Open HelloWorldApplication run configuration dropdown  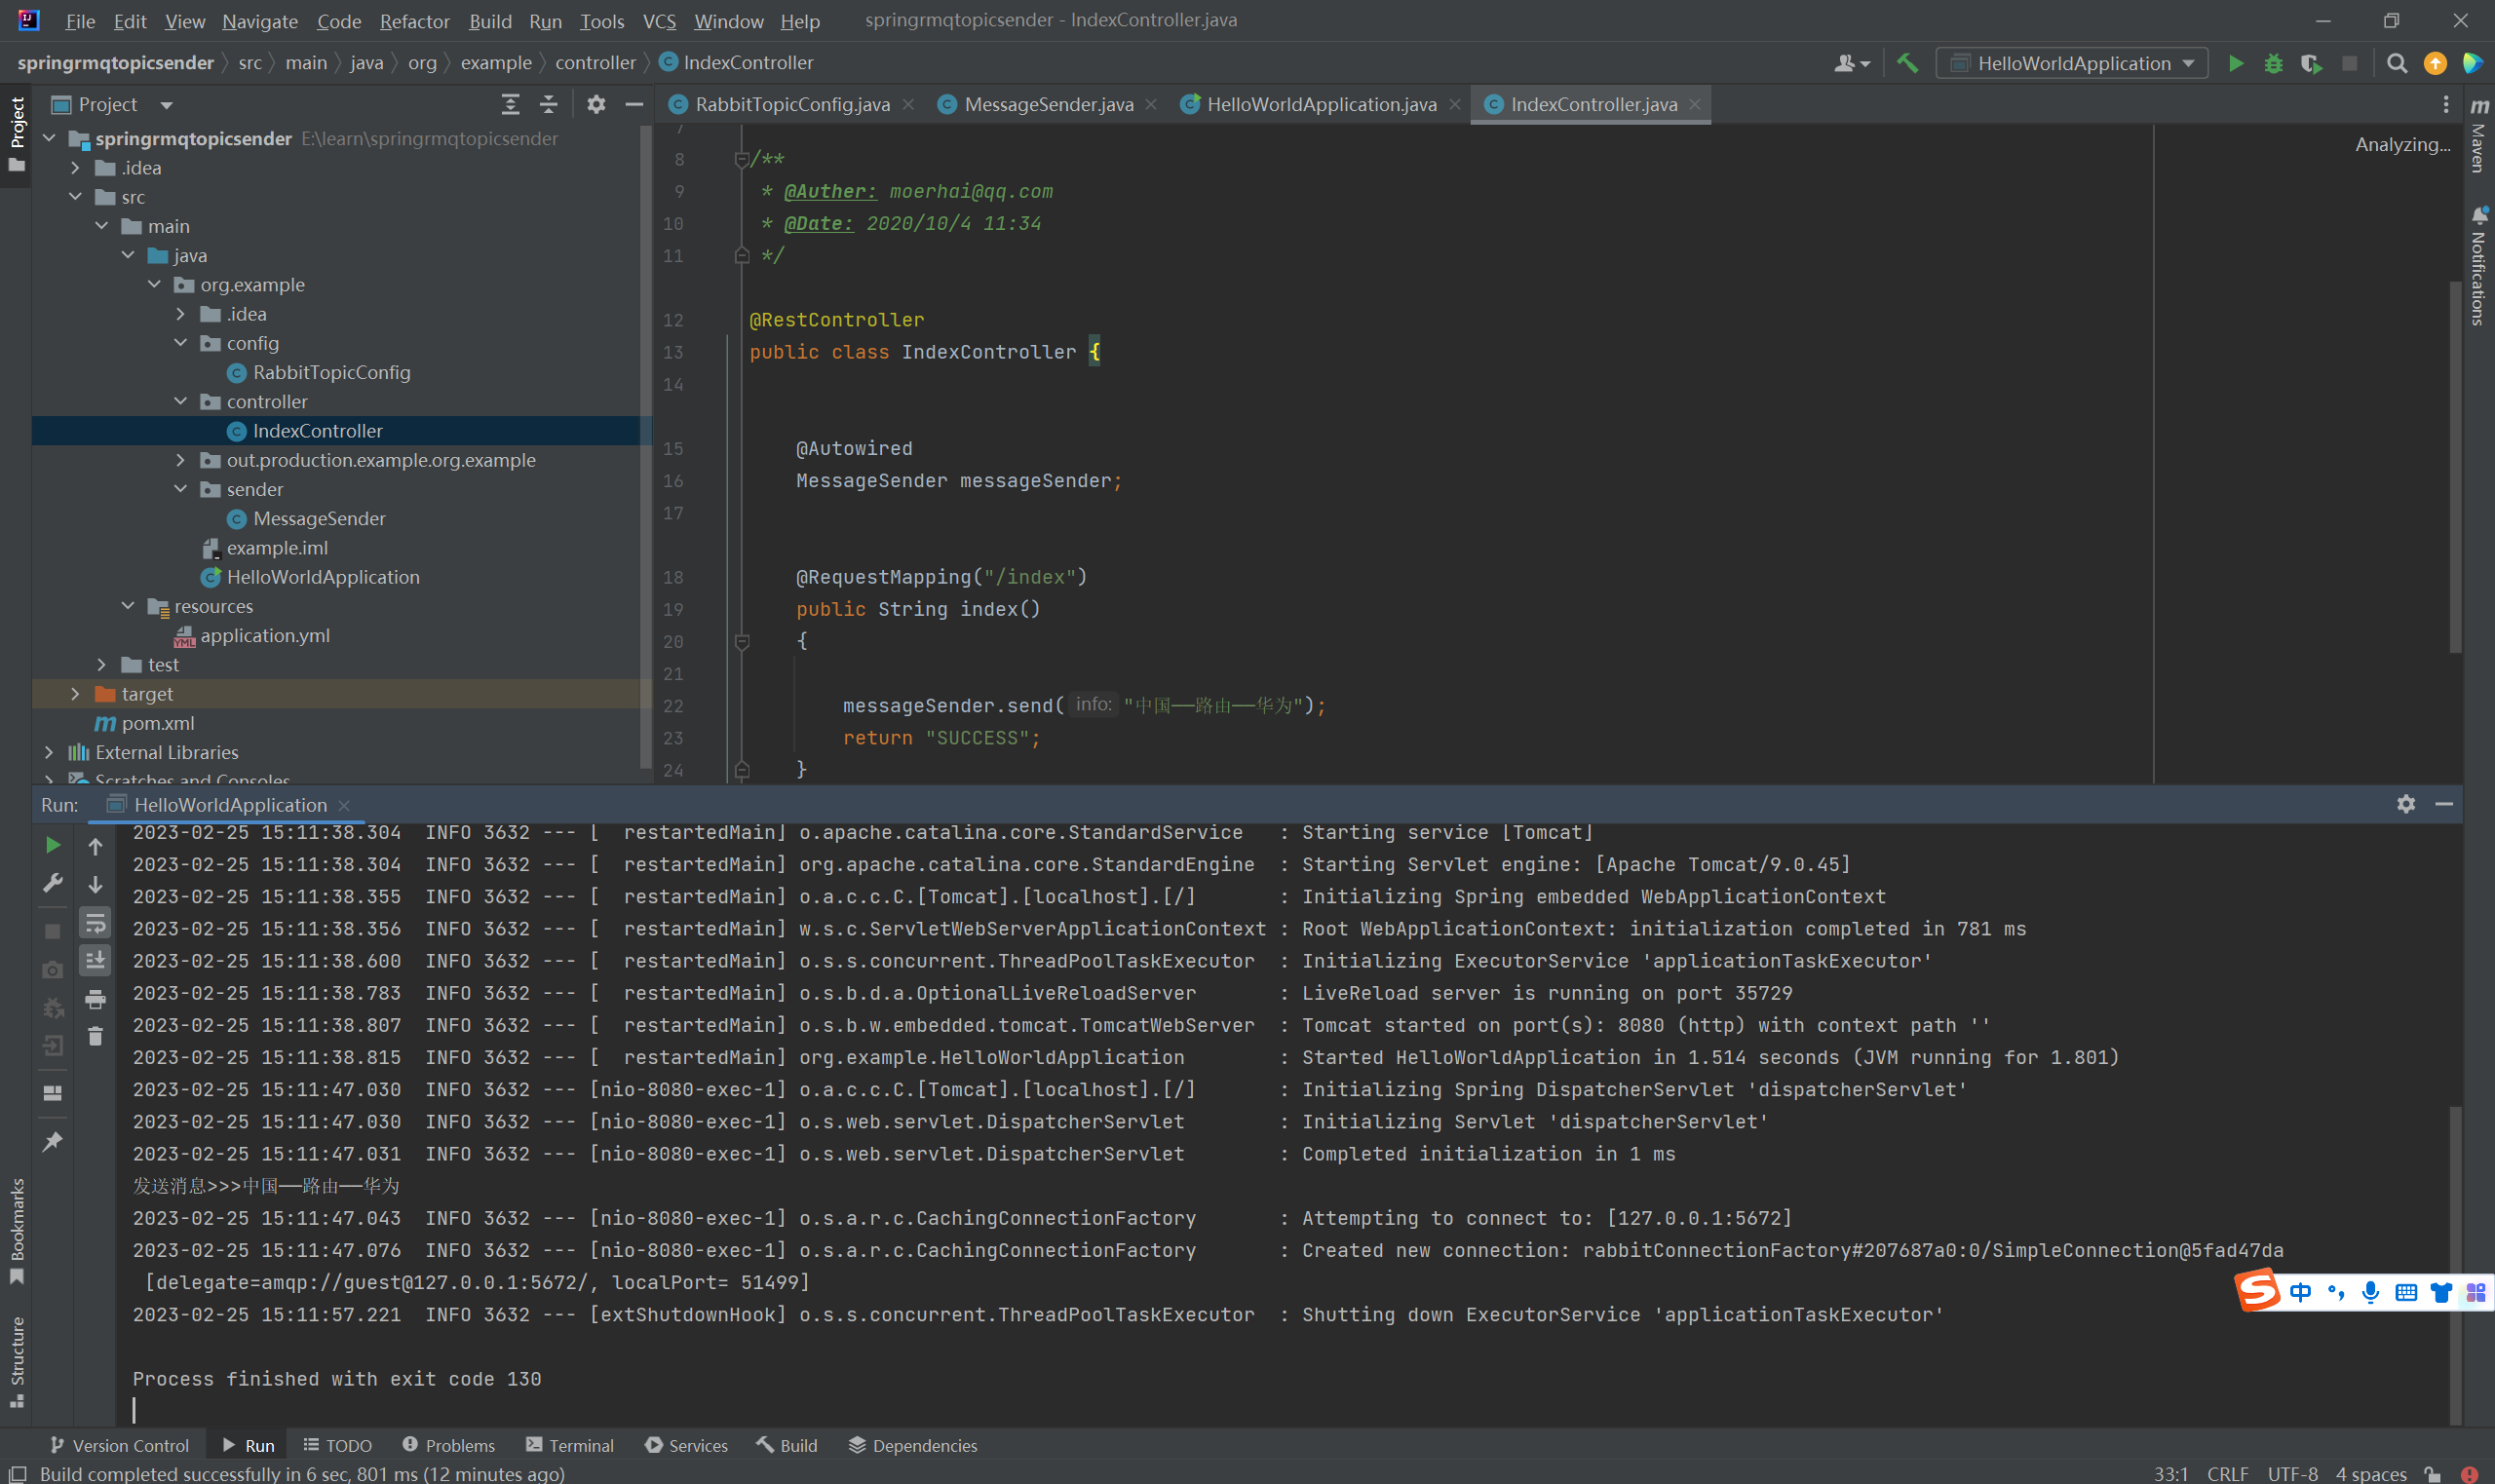click(x=2072, y=63)
